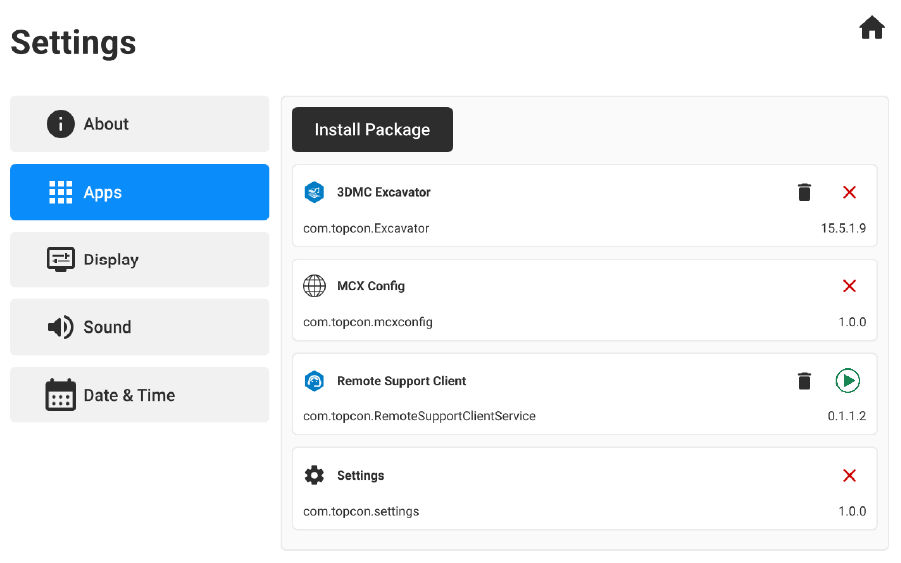Go to the home screen icon
This screenshot has width=901, height=563.
pos(872,28)
